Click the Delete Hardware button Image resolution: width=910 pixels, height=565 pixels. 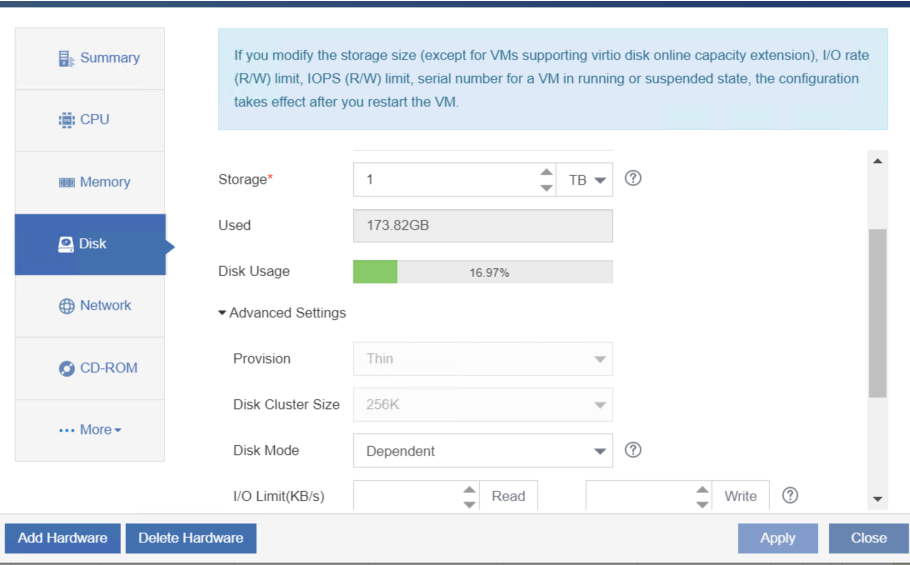[x=191, y=538]
